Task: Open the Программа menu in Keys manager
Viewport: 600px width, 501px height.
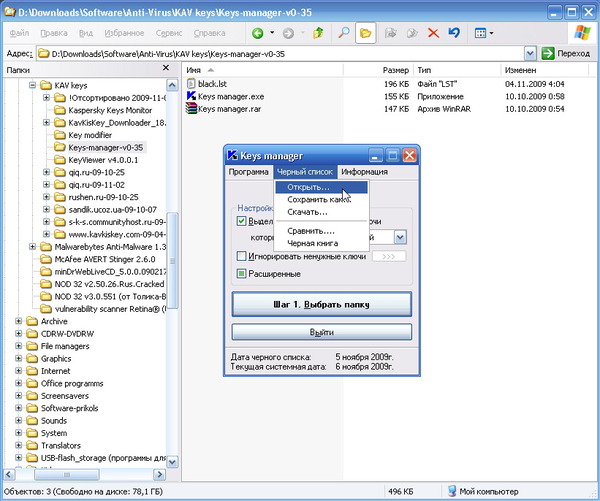Action: [248, 172]
